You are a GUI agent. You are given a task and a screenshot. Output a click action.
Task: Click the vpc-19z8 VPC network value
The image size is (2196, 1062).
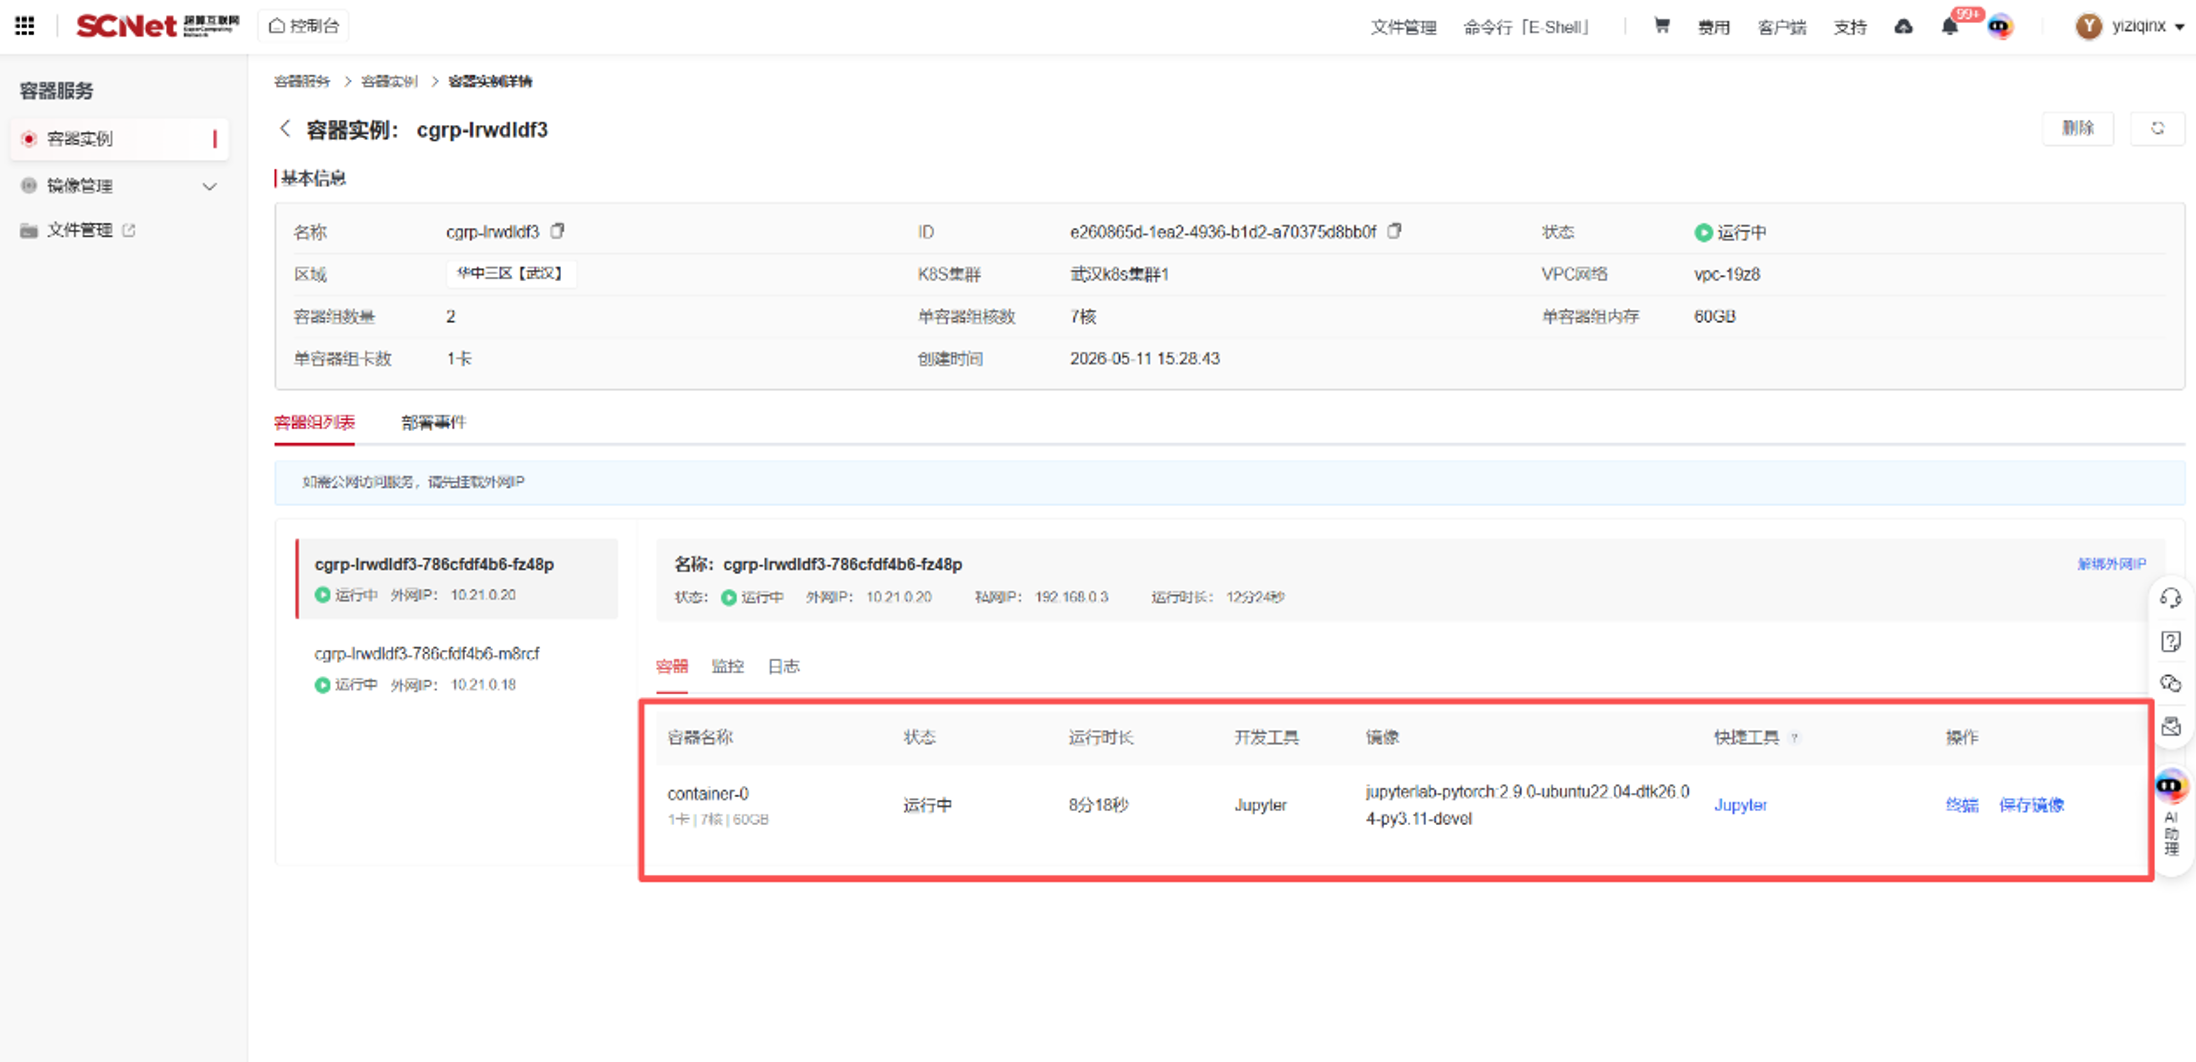pos(1727,274)
